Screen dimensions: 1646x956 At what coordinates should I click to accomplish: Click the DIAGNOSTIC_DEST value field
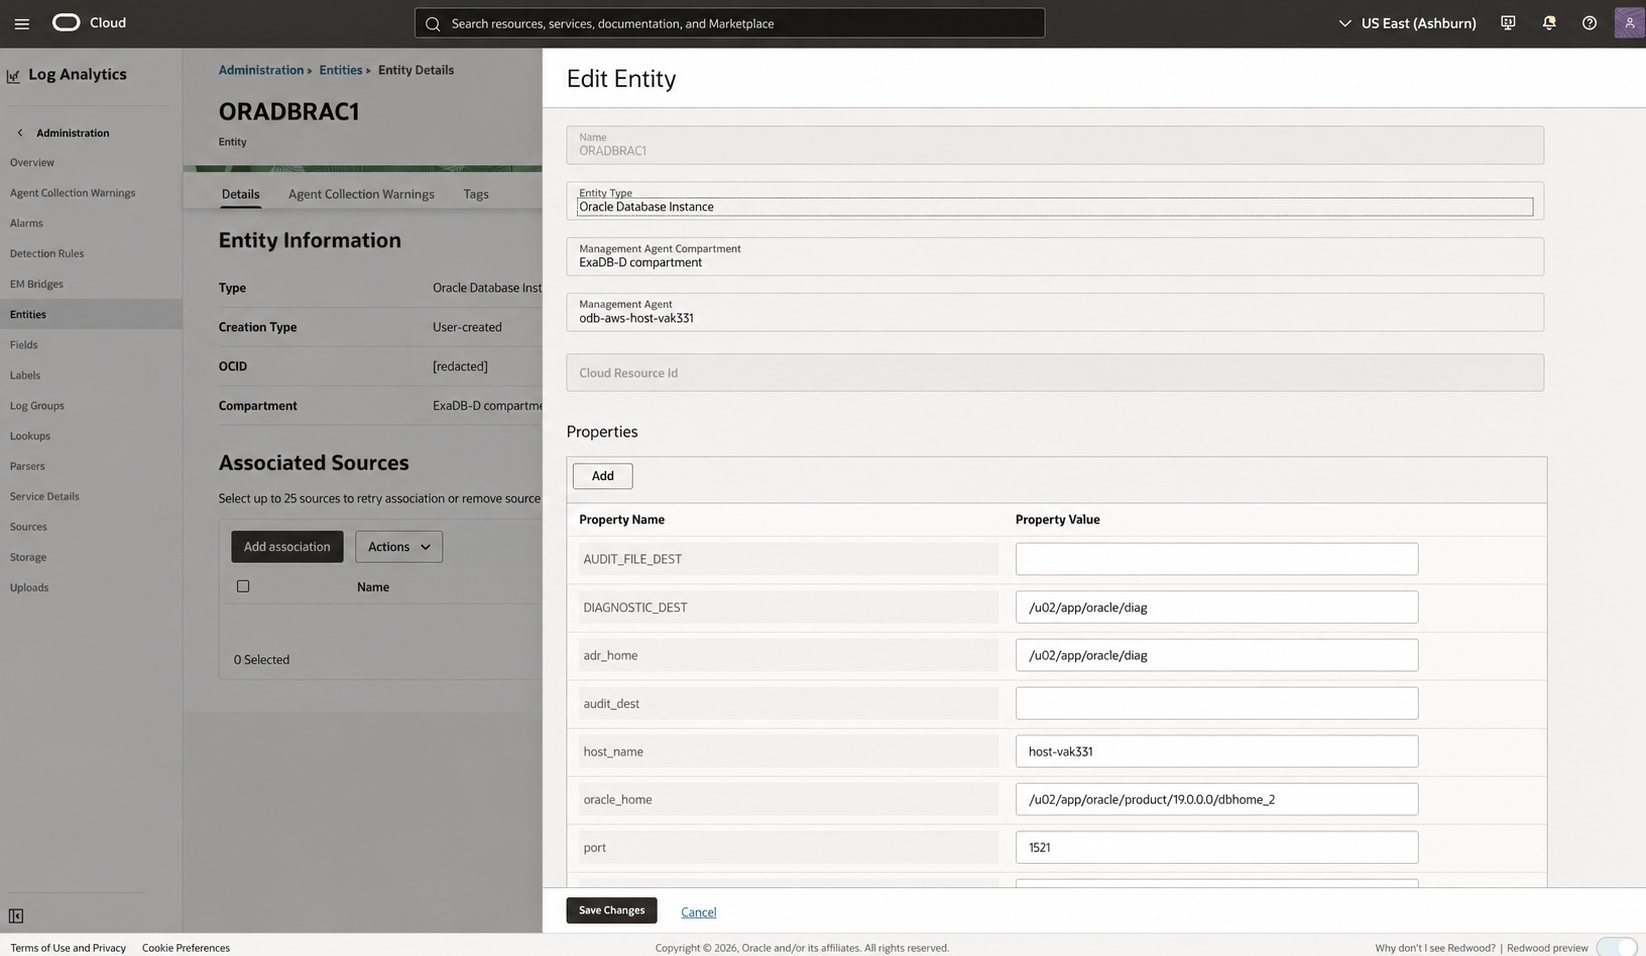[x=1217, y=607]
